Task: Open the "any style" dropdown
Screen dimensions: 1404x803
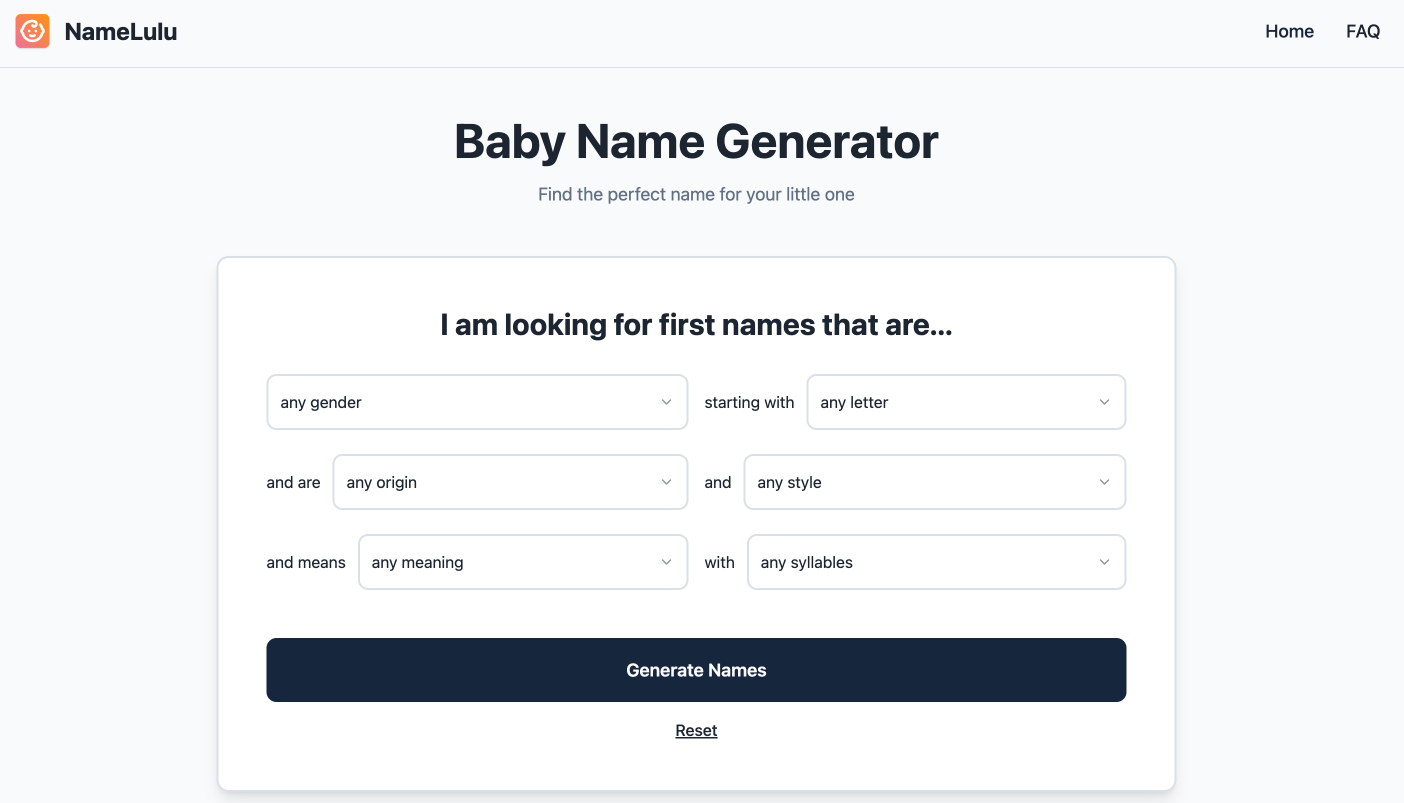Action: (x=934, y=482)
